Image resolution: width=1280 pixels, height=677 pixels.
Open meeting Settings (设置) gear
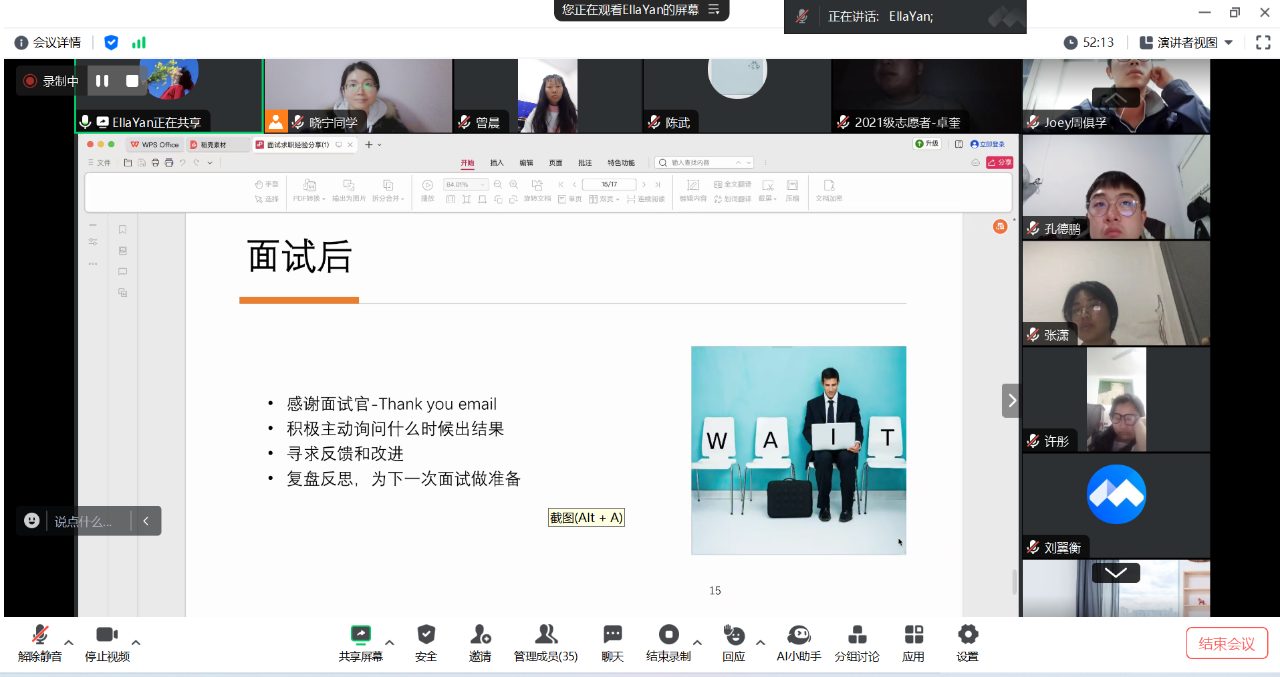tap(967, 635)
